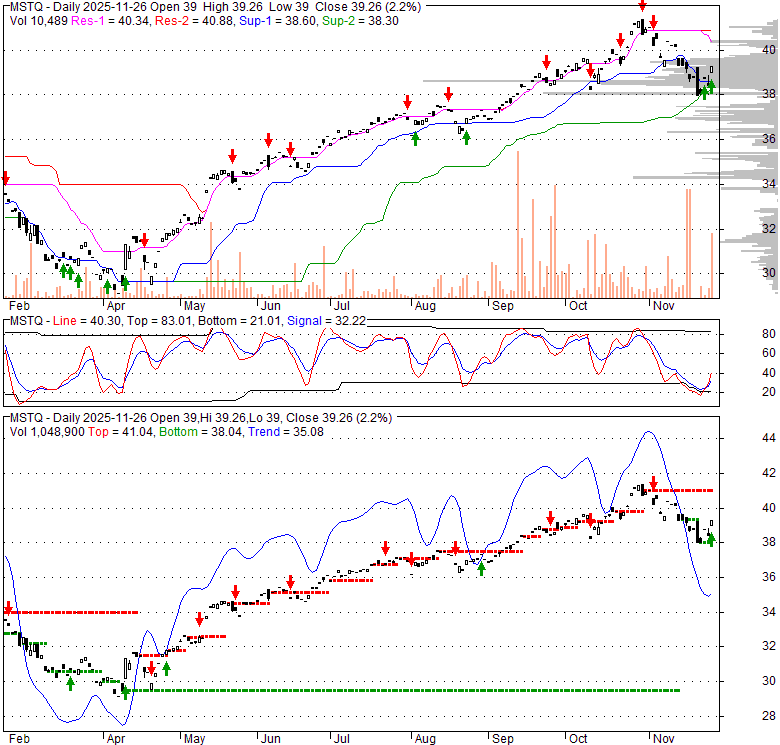780x745 pixels.
Task: Click the tallest volume bar in September
Action: tap(517, 223)
